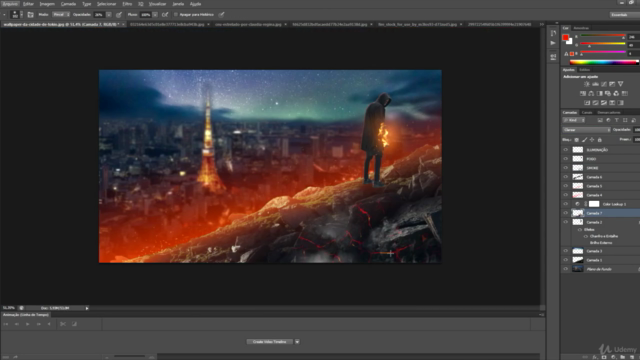Select the Camada 2 layer thumbnail
640x360 pixels.
[578, 222]
